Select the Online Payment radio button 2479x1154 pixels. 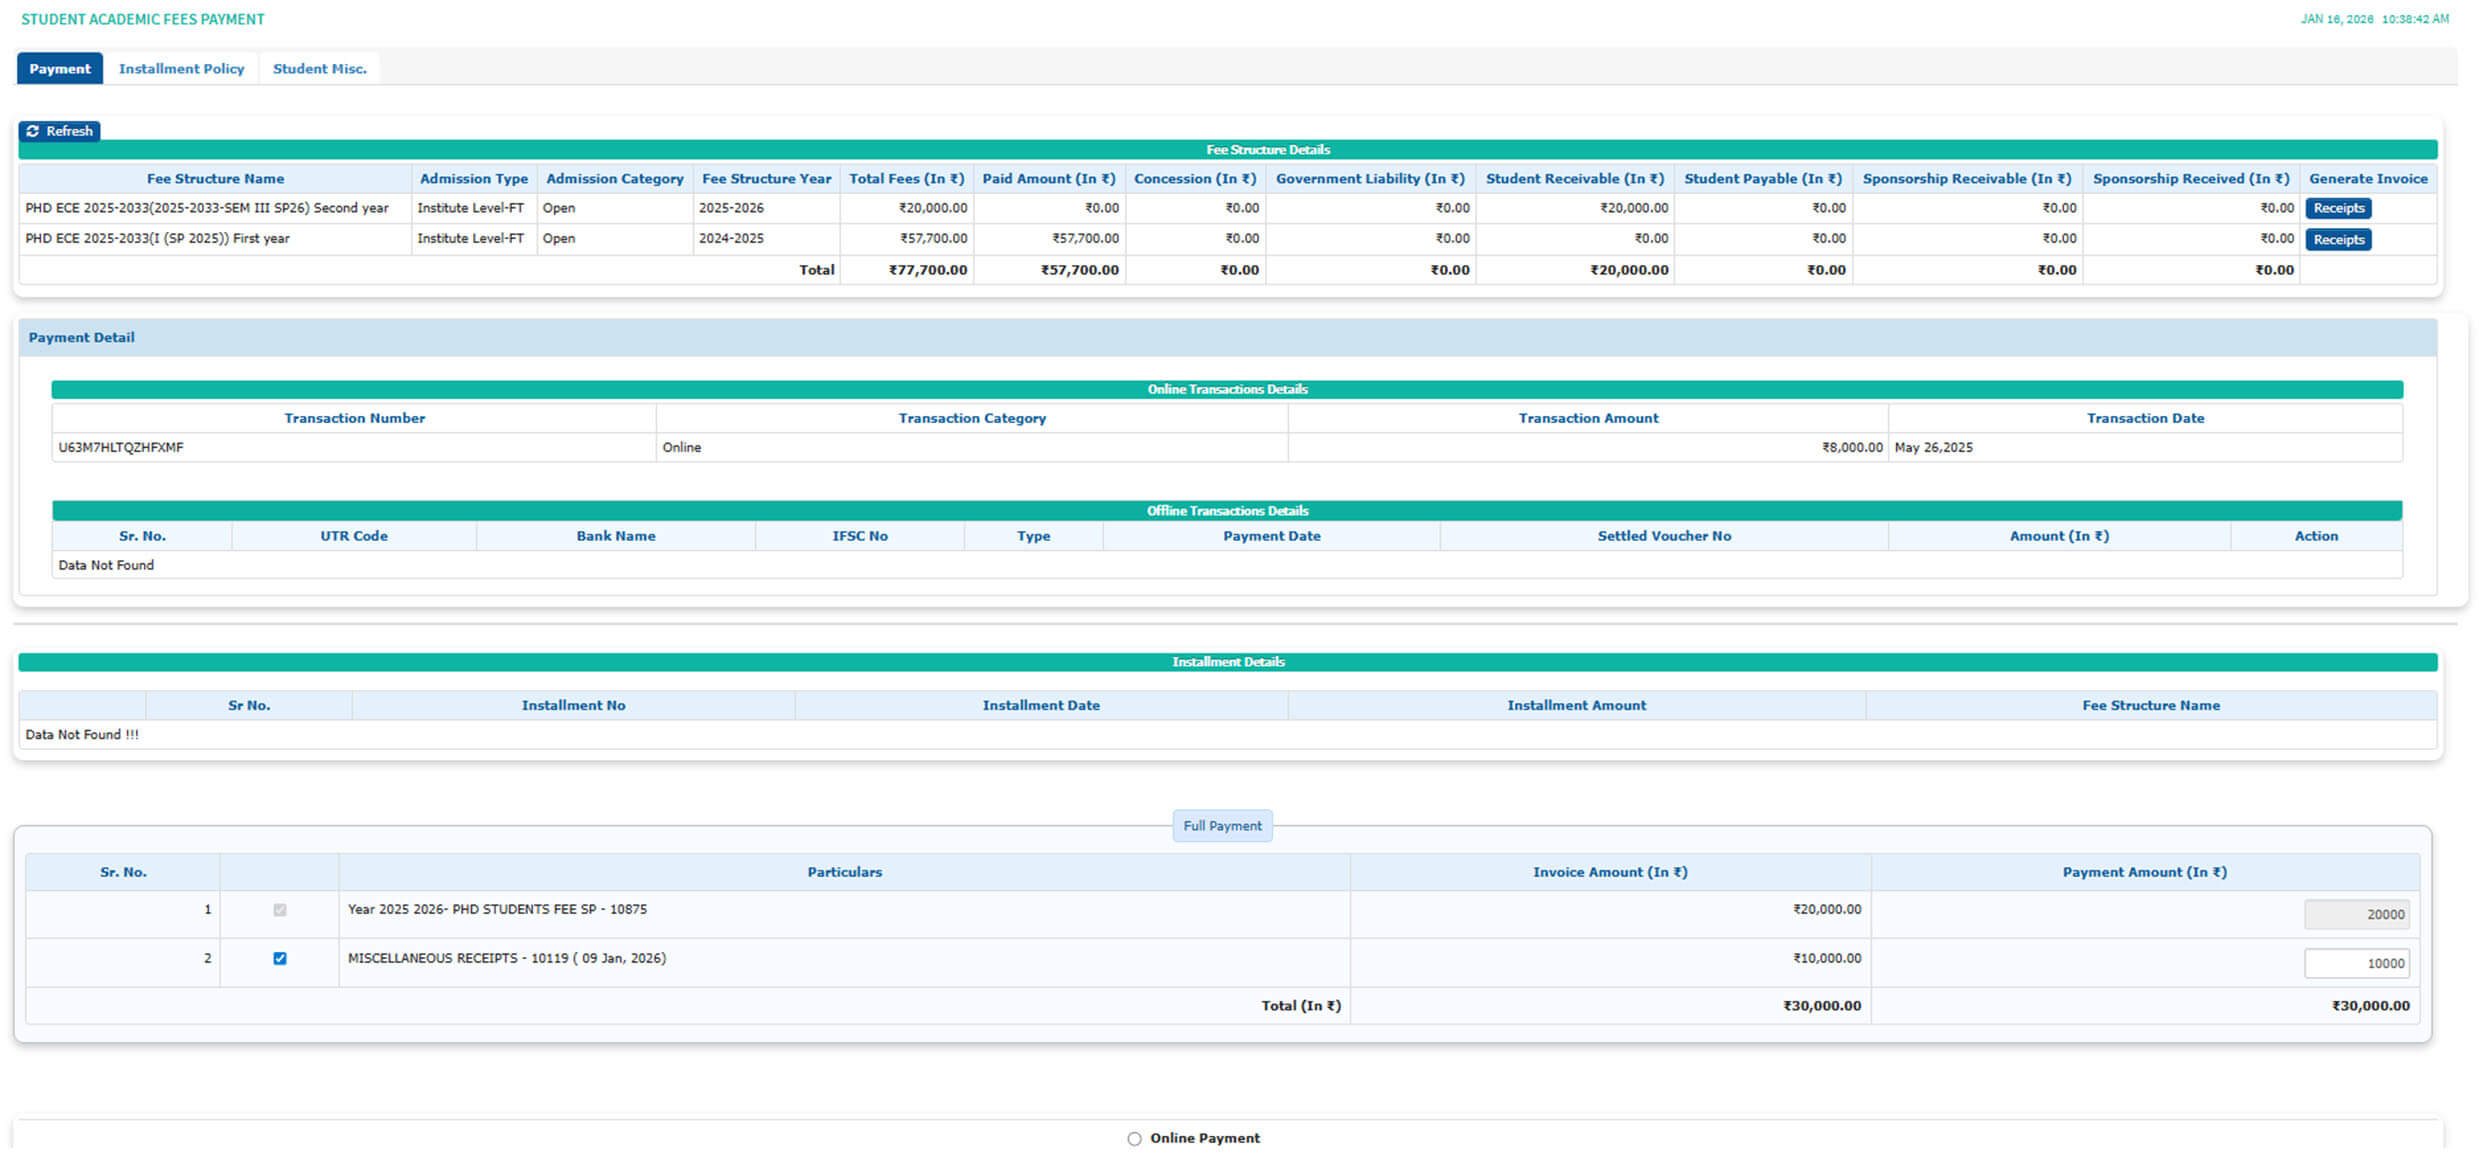(1134, 1138)
